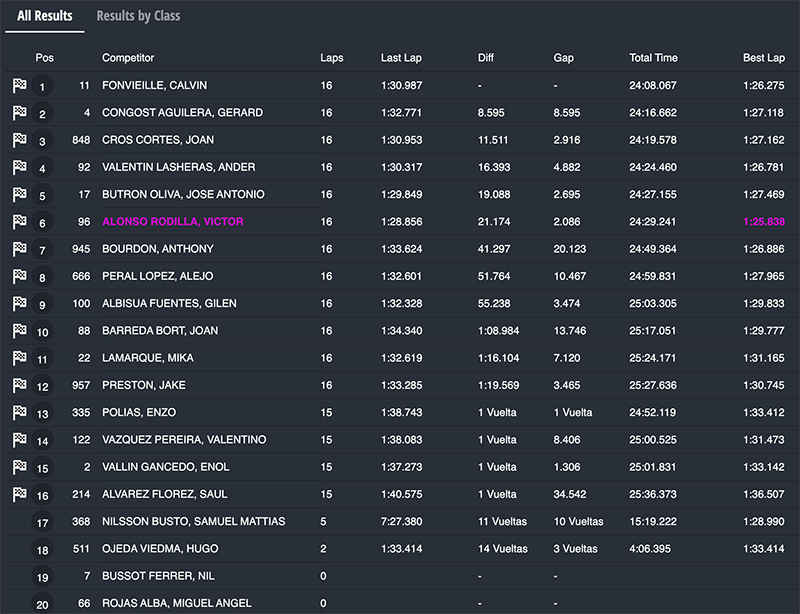Viewport: 800px width, 614px height.
Task: Open competitor Alonso Rodilla, Victor
Action: [172, 222]
